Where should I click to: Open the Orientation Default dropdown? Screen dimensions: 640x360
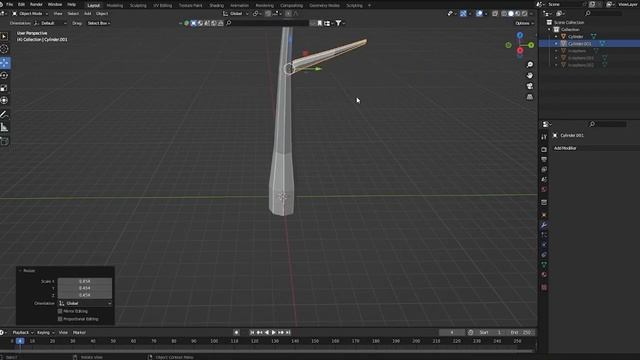coord(50,23)
